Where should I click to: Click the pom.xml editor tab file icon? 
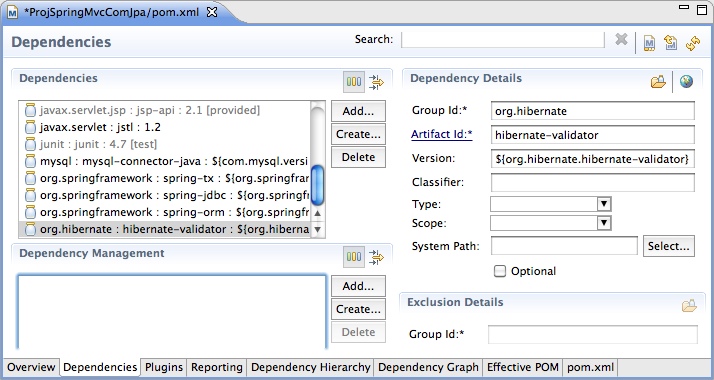(x=12, y=12)
